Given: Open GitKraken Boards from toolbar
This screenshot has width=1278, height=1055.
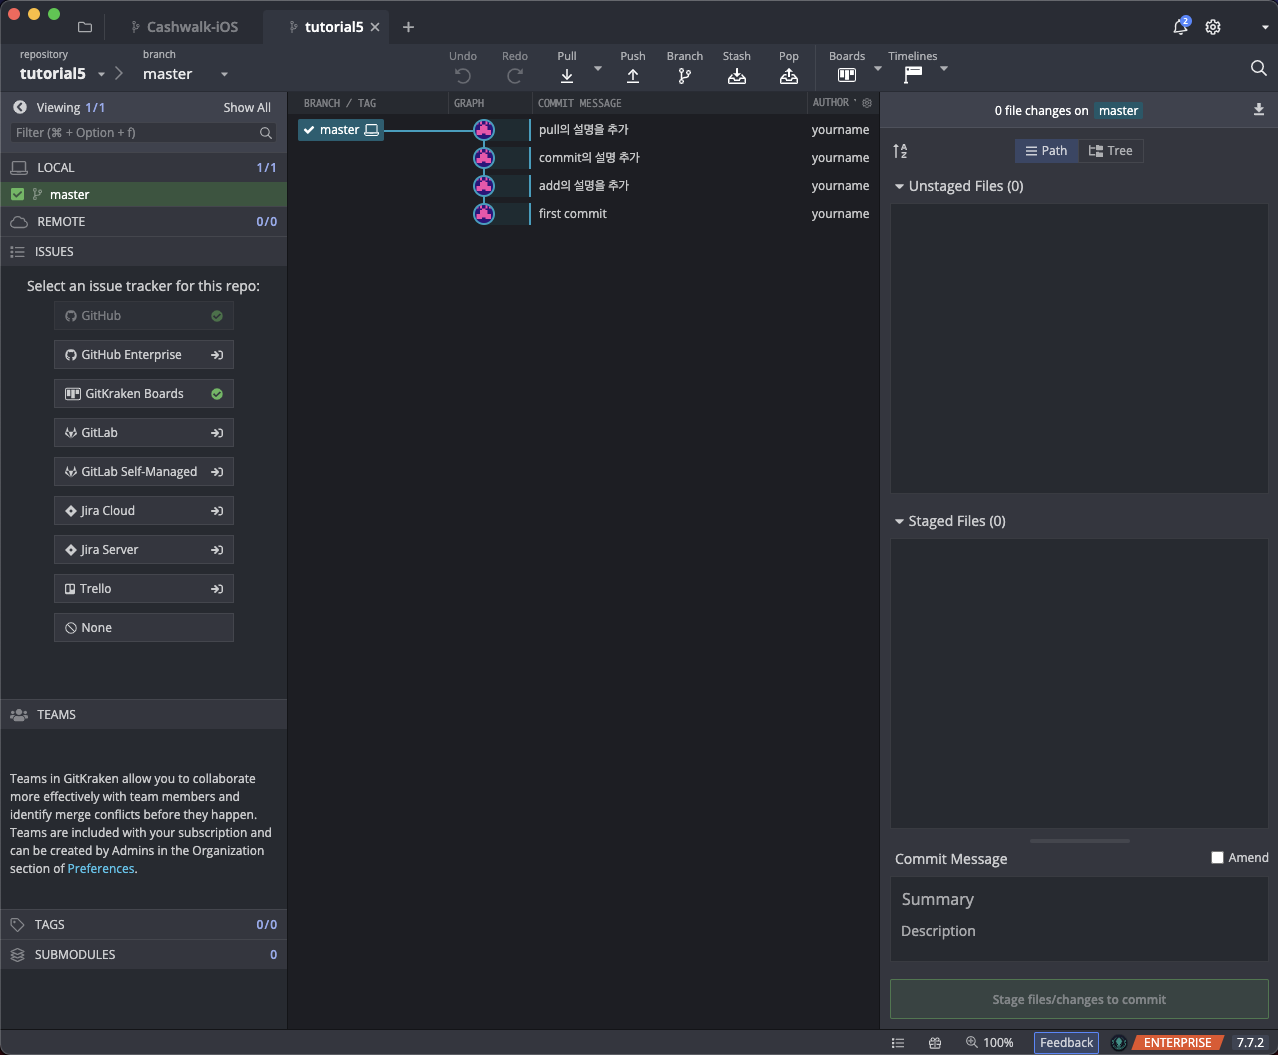Looking at the screenshot, I should click(847, 75).
